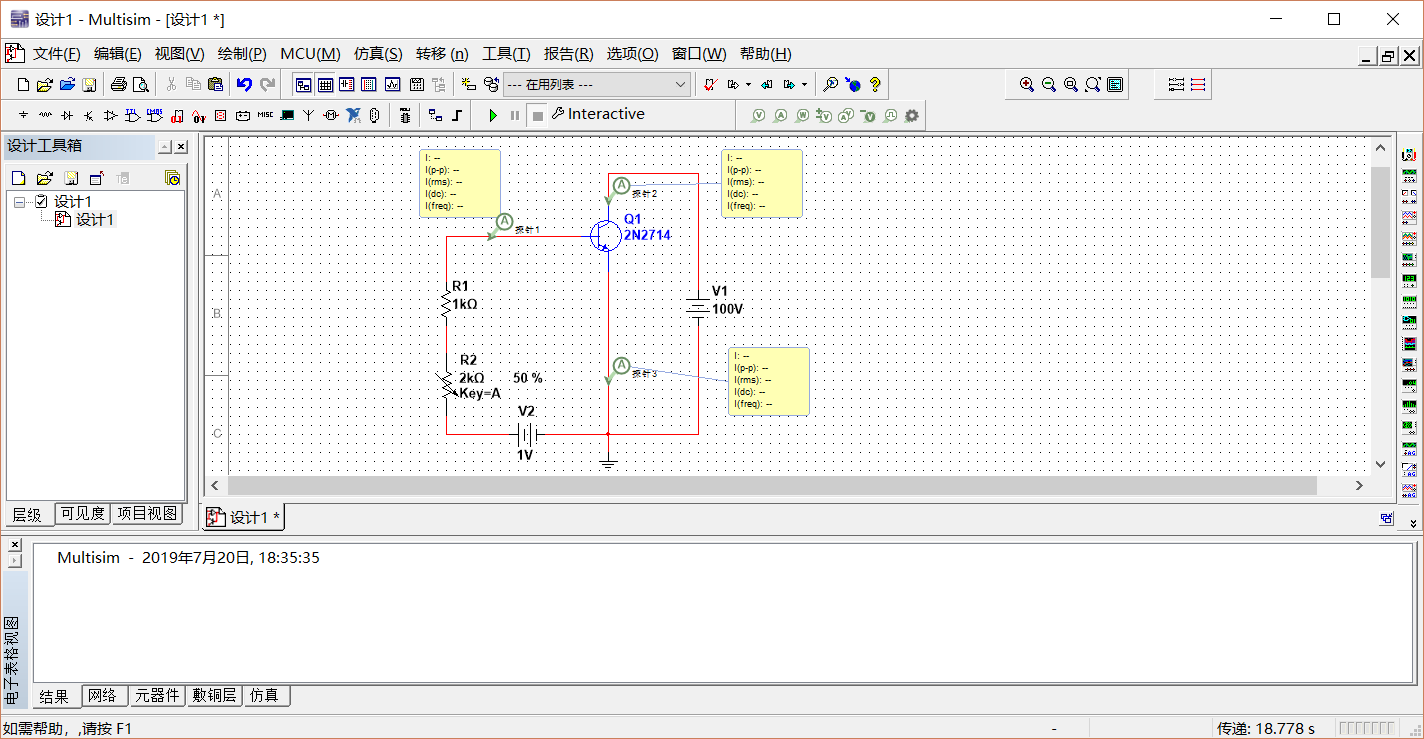Pause the simulation
Screen dimensions: 1424x739
[515, 115]
